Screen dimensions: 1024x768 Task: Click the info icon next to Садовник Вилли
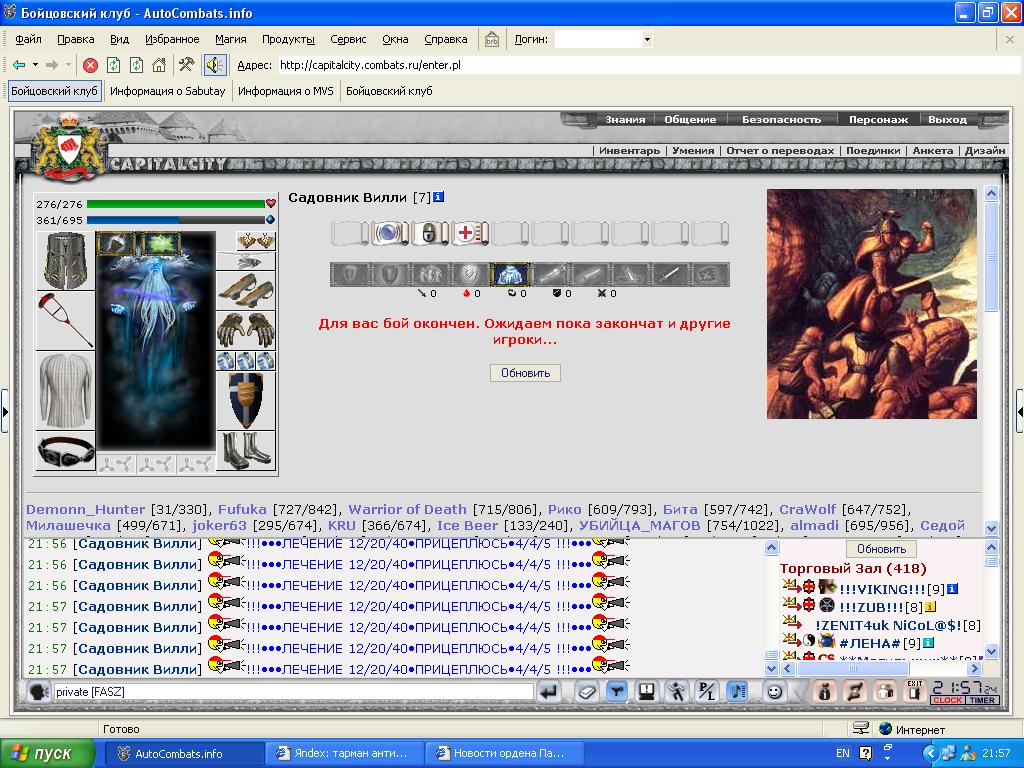439,197
